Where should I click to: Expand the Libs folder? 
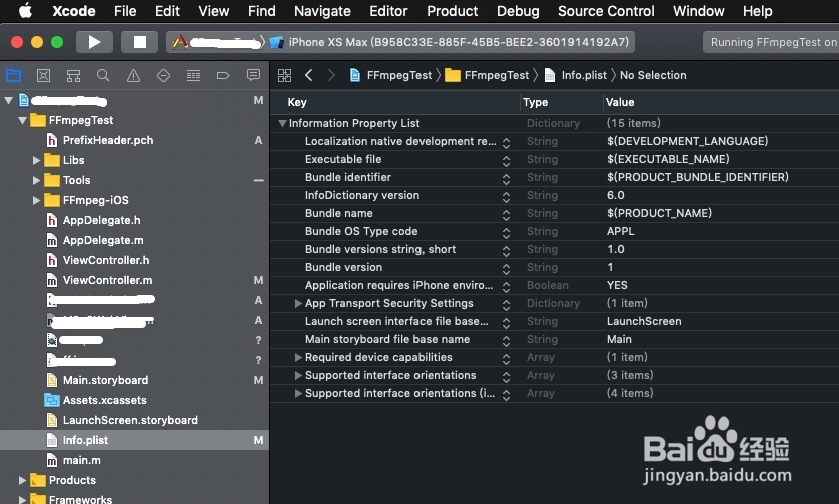pos(37,160)
